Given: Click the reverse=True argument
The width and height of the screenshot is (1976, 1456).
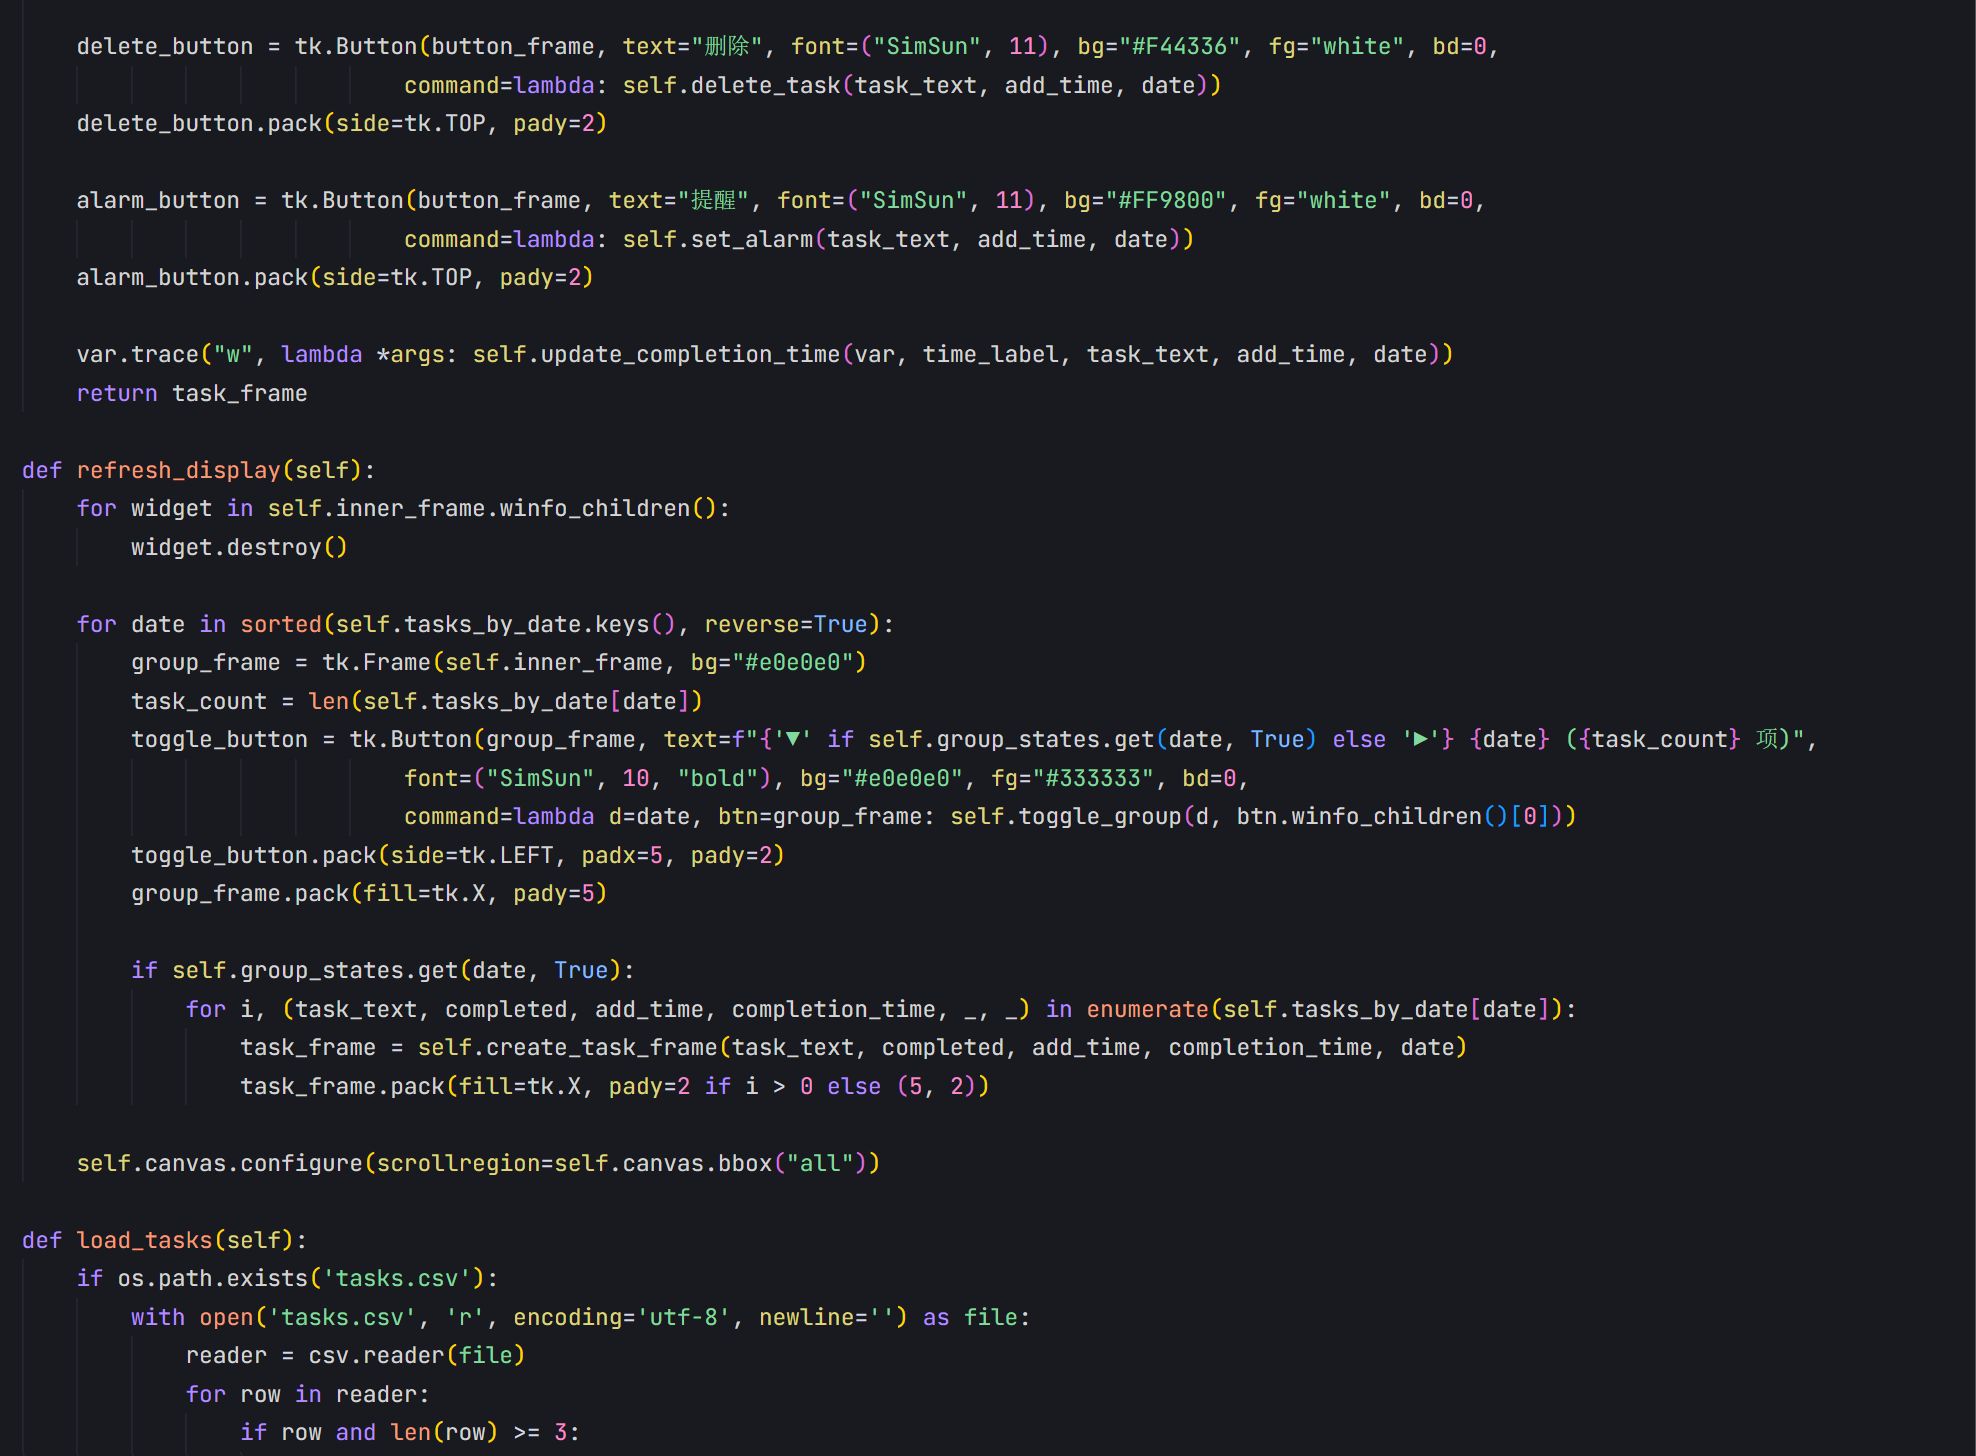Looking at the screenshot, I should click(785, 624).
